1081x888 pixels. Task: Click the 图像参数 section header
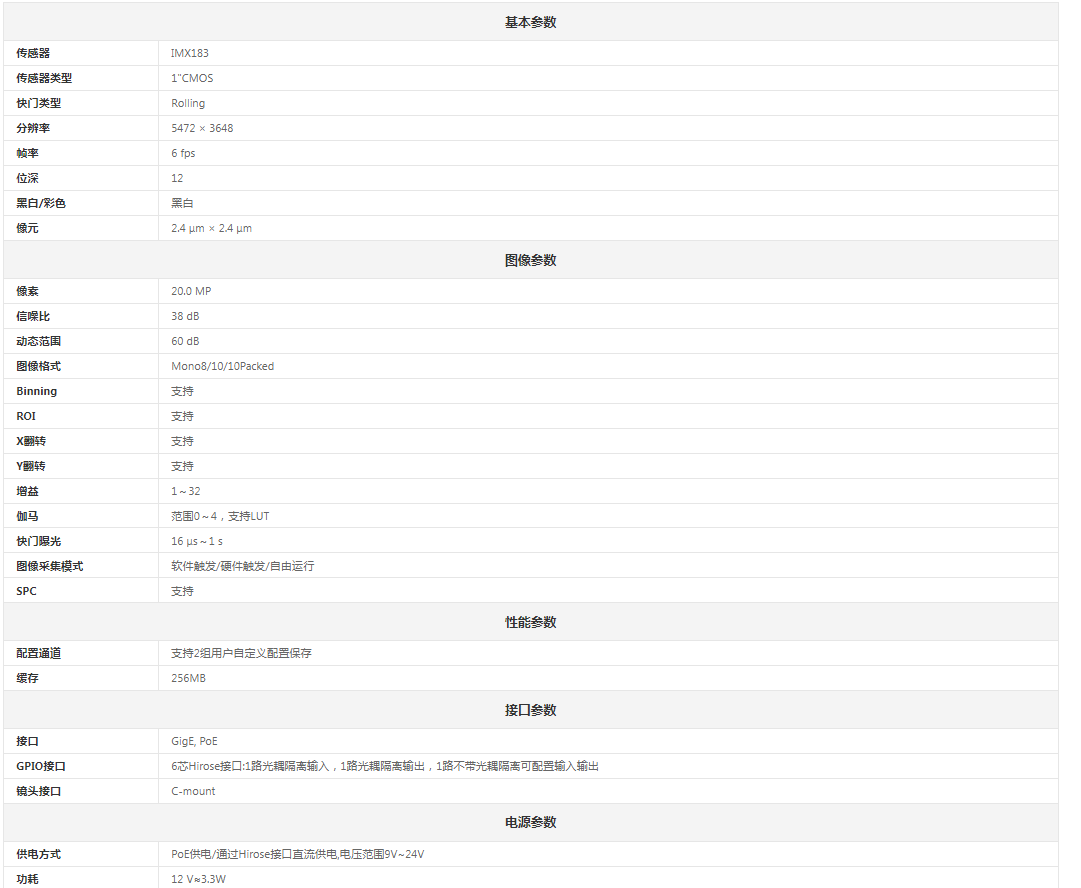coord(530,260)
